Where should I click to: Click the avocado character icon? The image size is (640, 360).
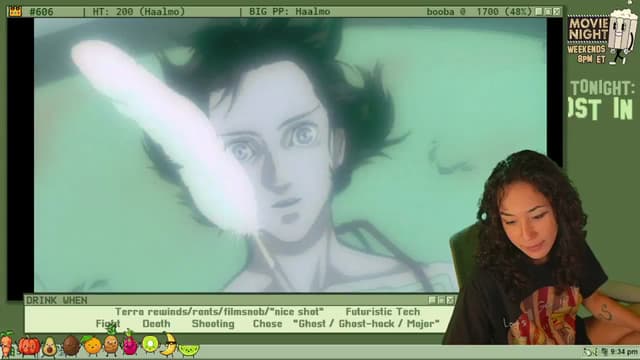tap(49, 347)
